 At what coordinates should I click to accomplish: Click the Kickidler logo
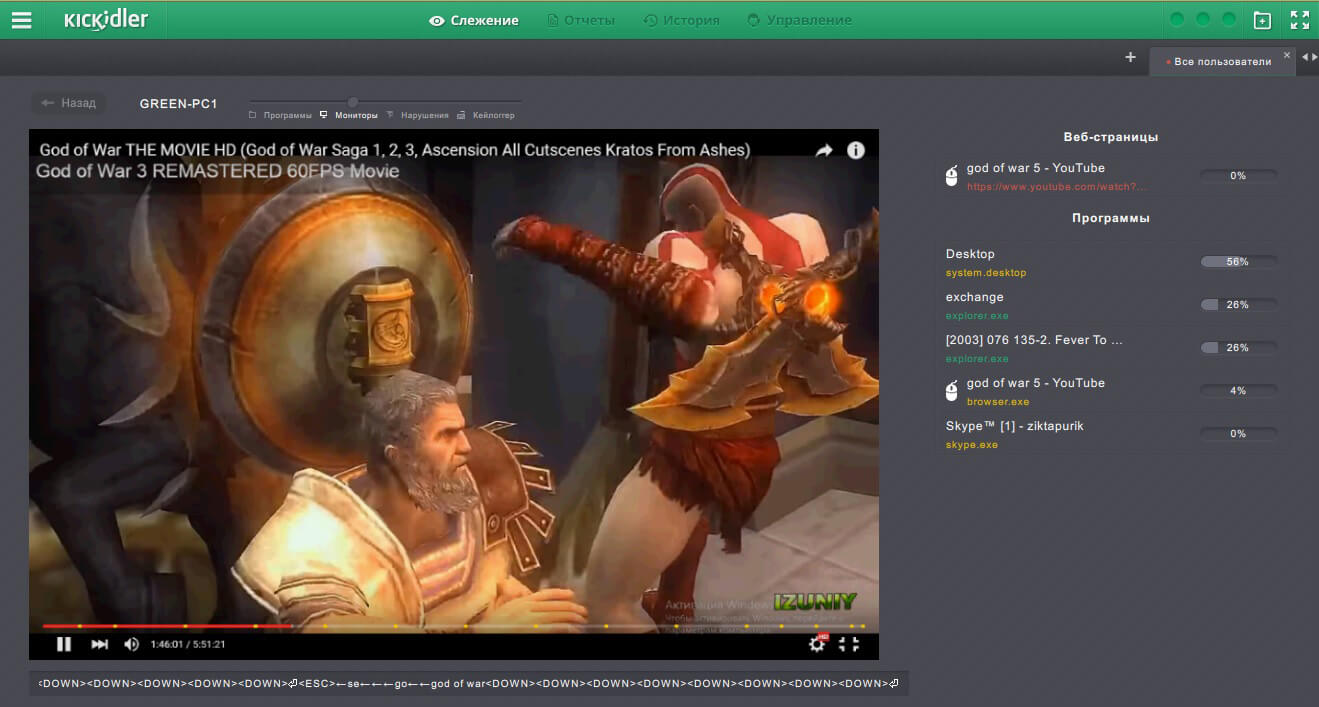pyautogui.click(x=106, y=20)
